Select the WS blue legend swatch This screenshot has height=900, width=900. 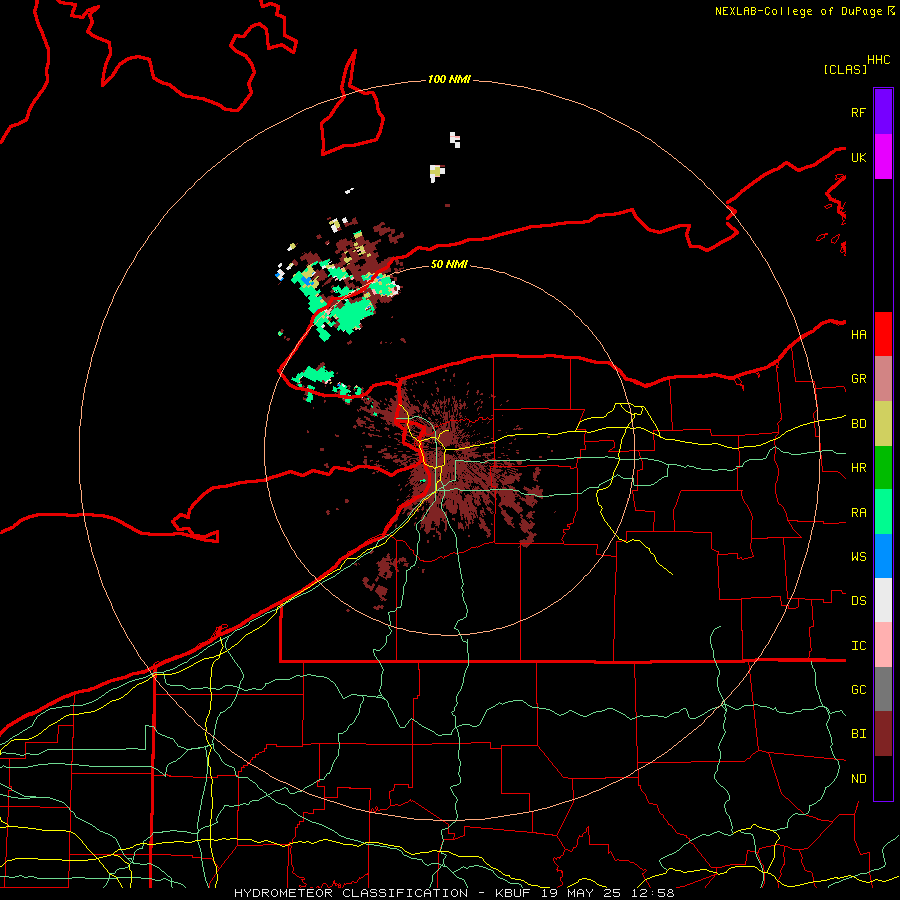pyautogui.click(x=883, y=556)
